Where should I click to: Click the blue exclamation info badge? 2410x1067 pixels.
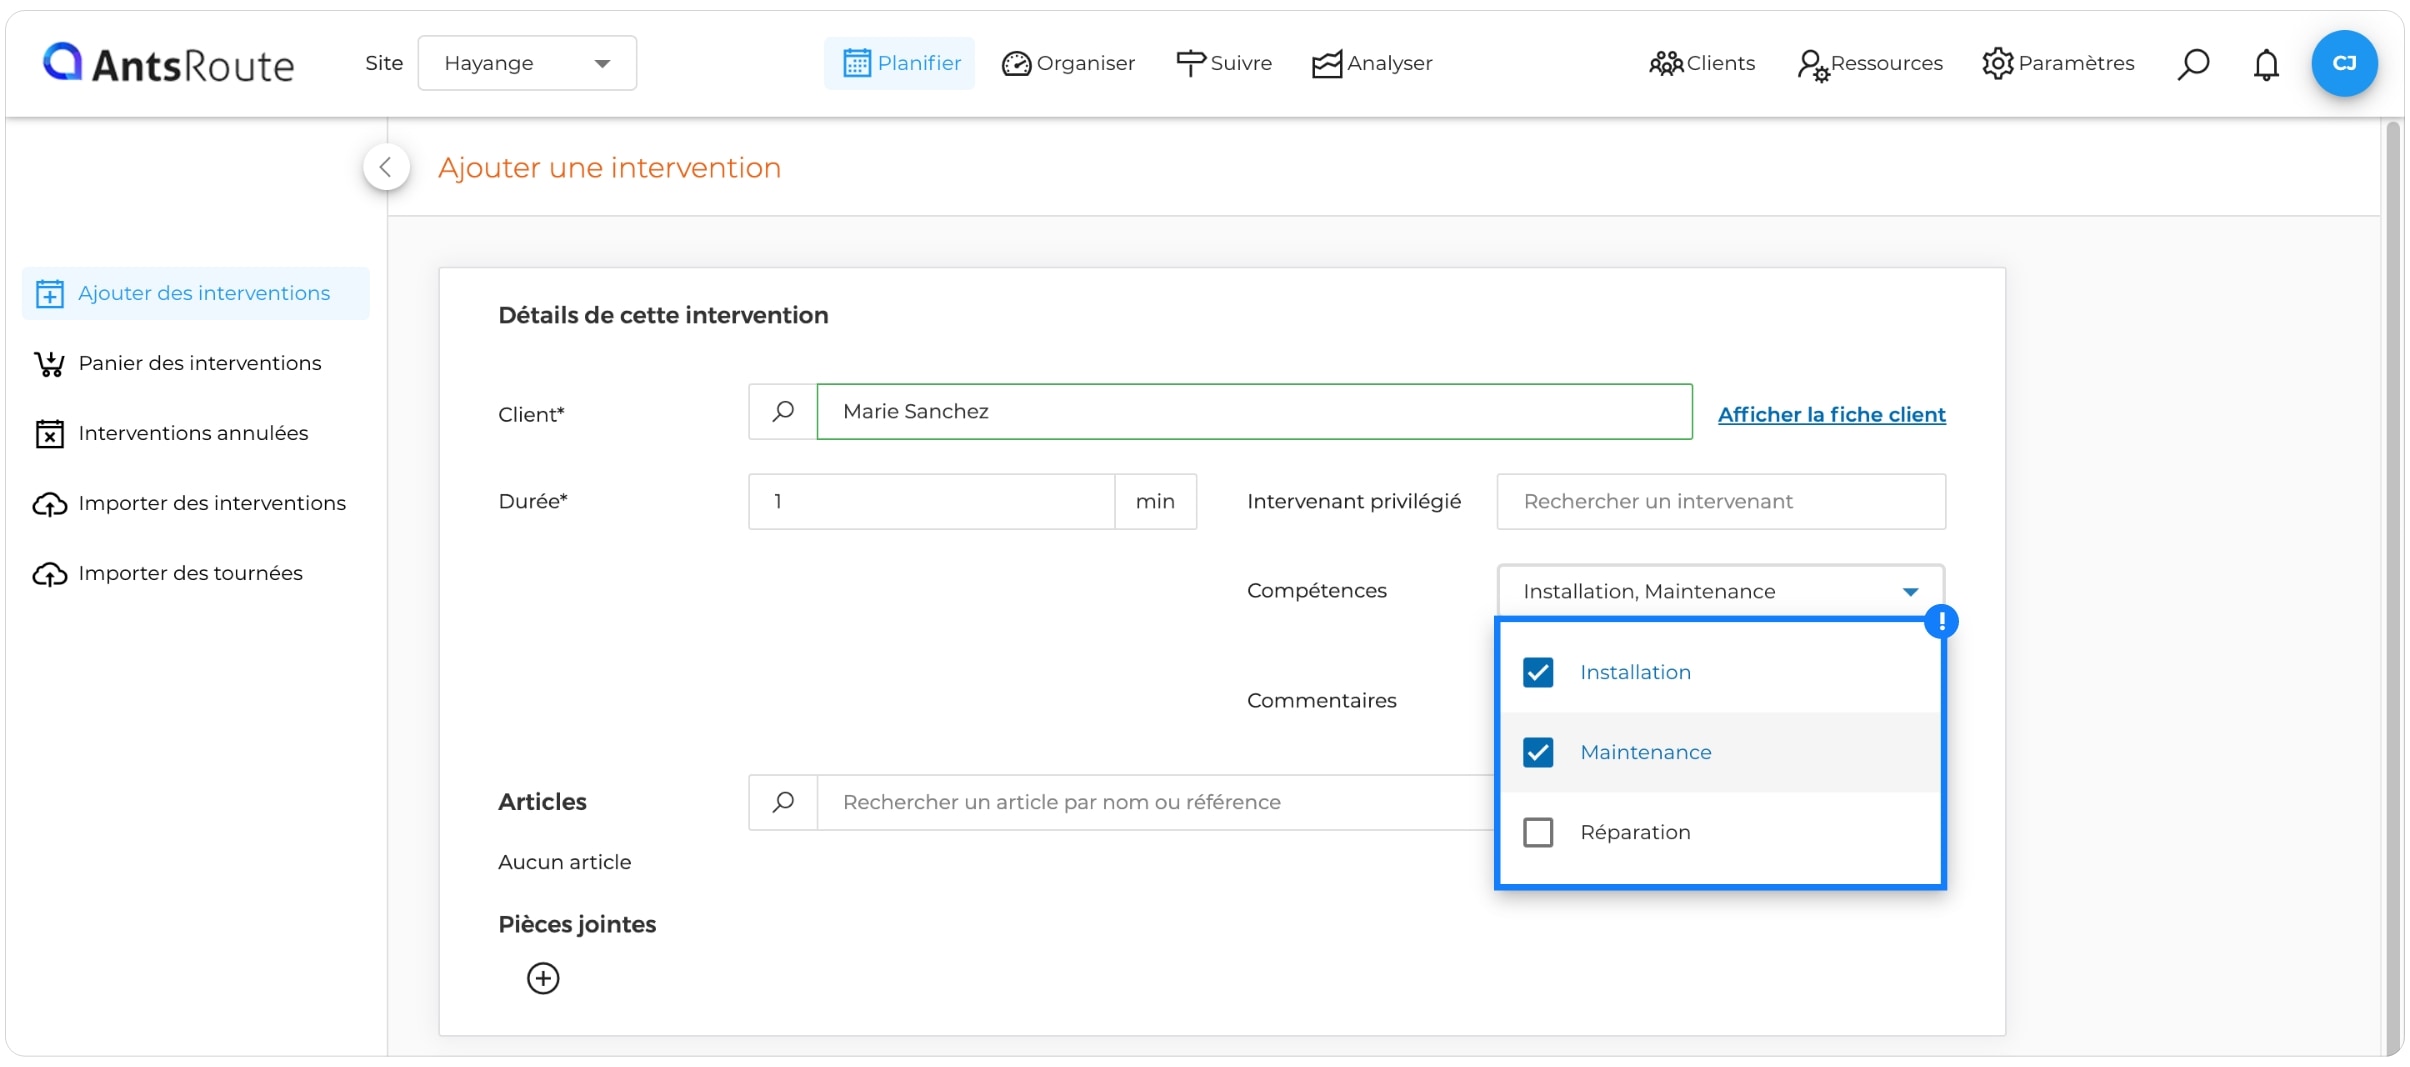tap(1941, 621)
